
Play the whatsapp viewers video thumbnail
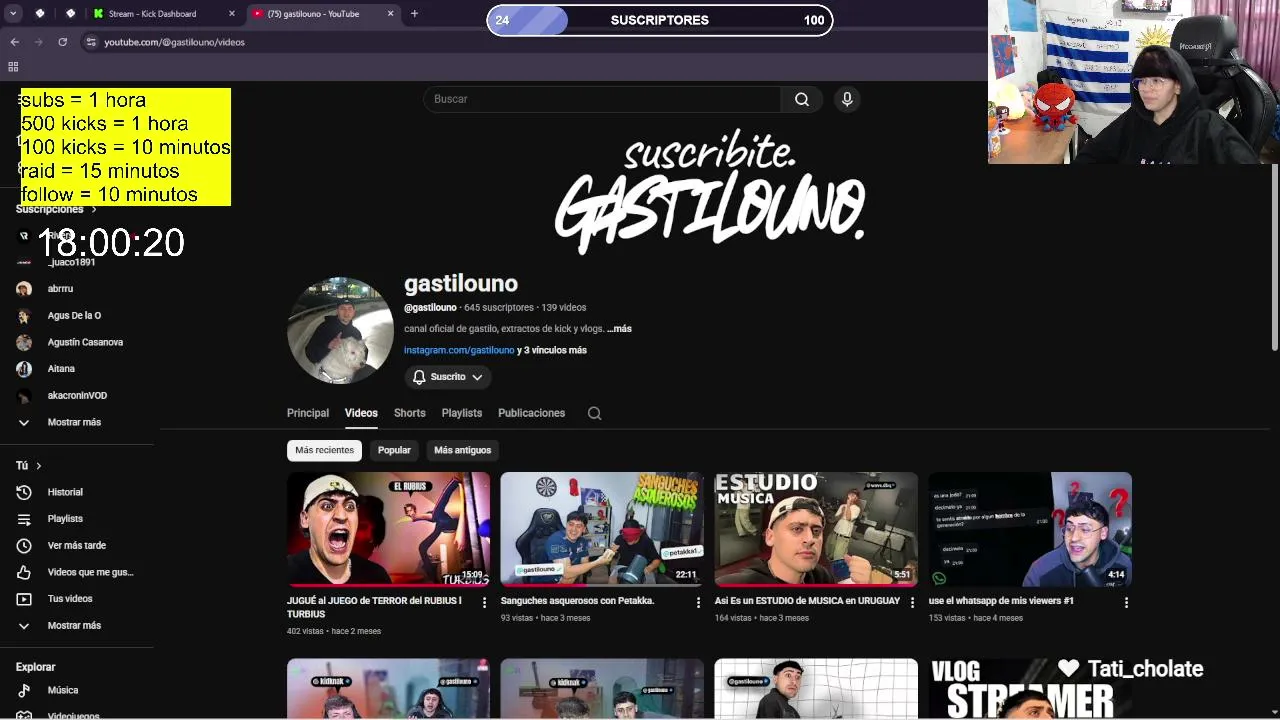point(1030,529)
